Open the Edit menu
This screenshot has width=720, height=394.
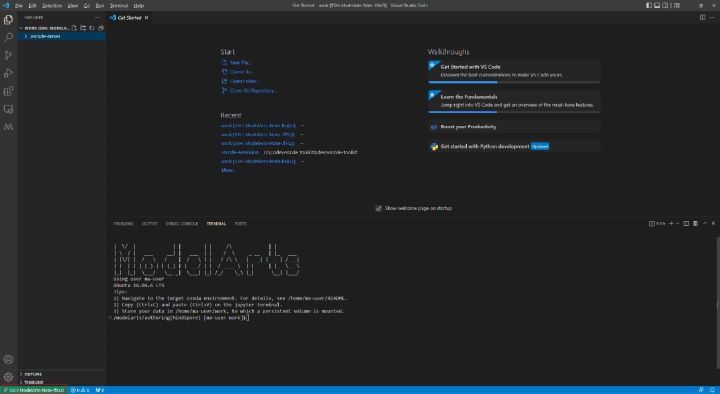32,6
